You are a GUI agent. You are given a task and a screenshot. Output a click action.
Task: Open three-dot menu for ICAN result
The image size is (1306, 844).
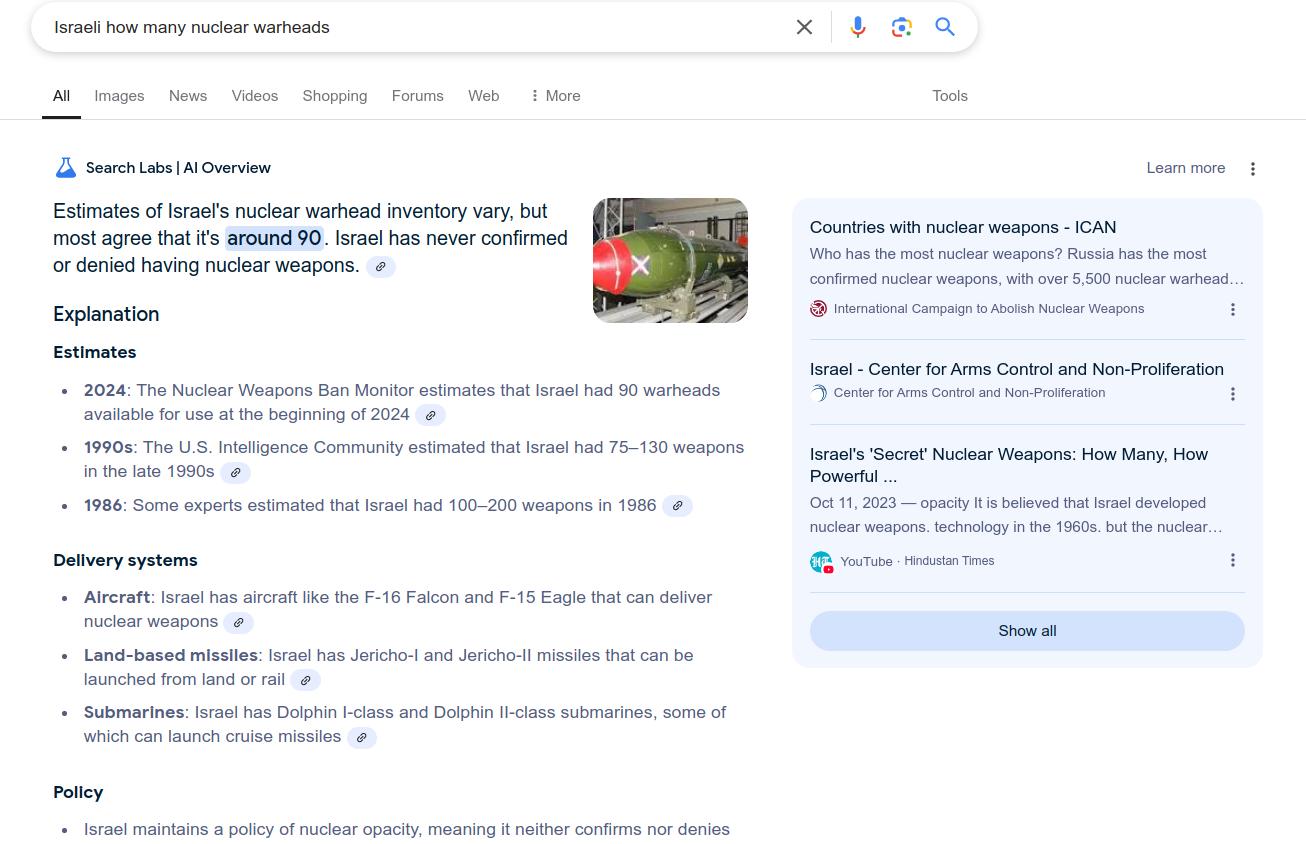click(1232, 310)
